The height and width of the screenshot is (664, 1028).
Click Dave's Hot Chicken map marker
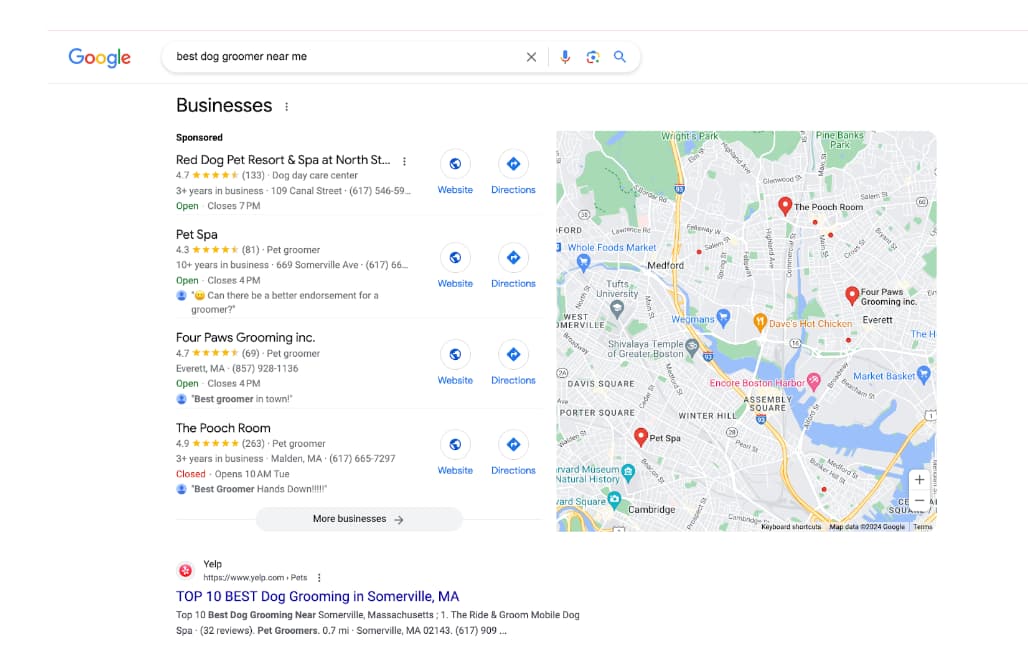click(x=760, y=322)
